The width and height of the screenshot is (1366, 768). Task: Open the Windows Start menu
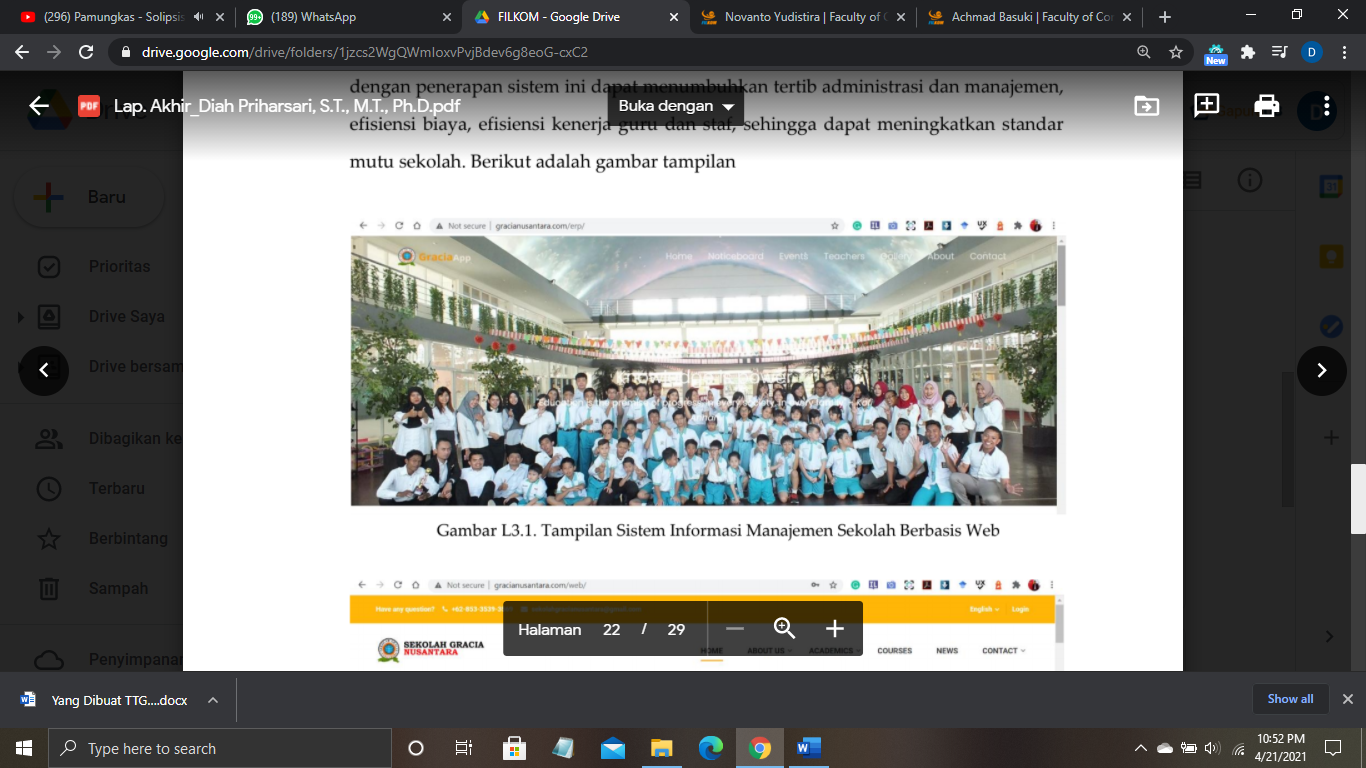pyautogui.click(x=24, y=748)
